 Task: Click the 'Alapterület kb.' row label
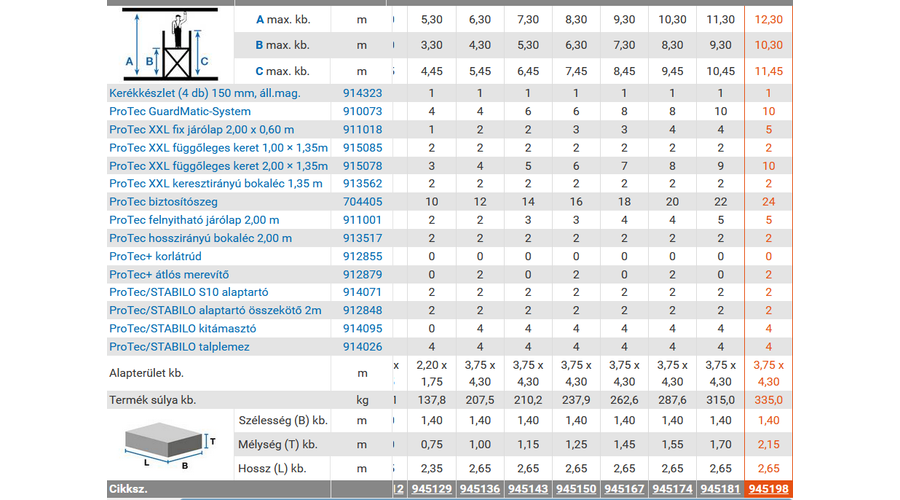coord(146,373)
